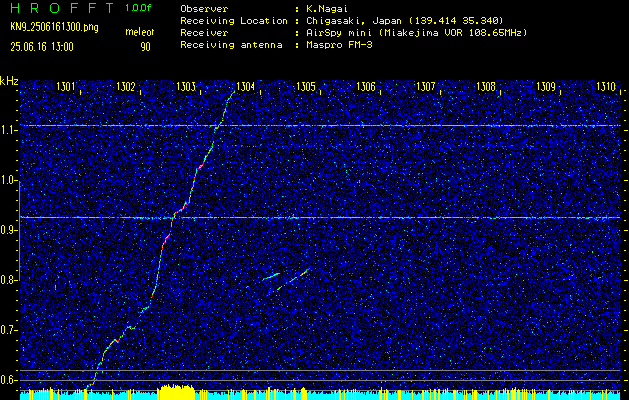Viewport: 629px width, 400px height.
Task: Select the date stamp 25.06.16 13:00
Action: [x=42, y=47]
